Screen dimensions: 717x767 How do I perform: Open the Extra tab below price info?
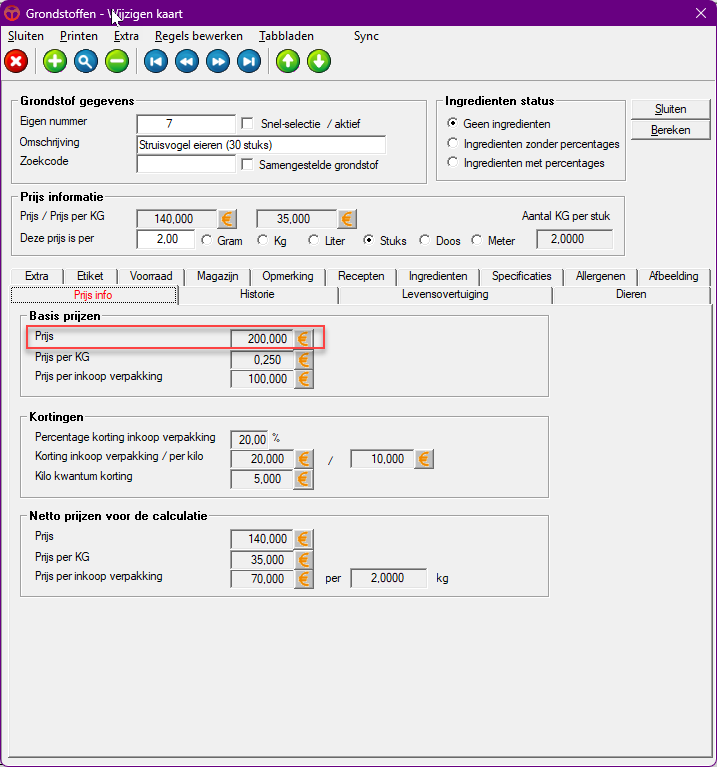coord(37,276)
